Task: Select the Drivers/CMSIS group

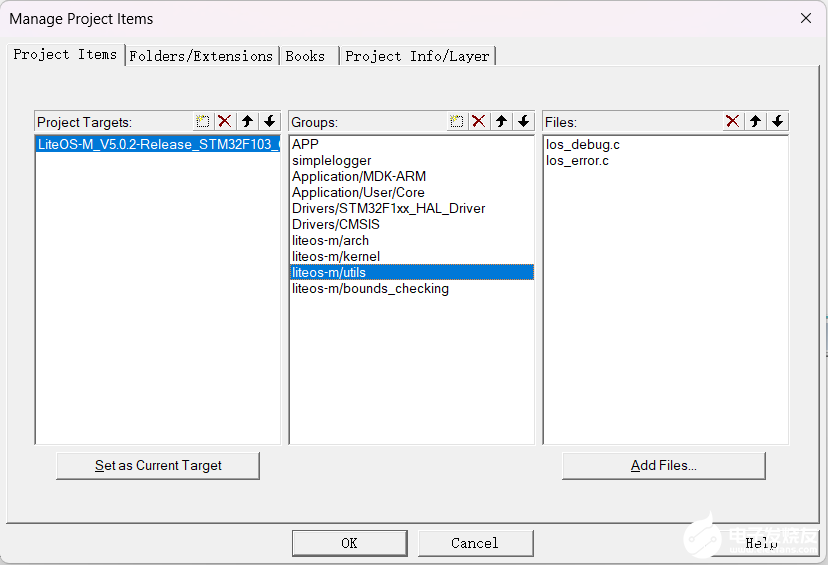Action: pyautogui.click(x=412, y=224)
